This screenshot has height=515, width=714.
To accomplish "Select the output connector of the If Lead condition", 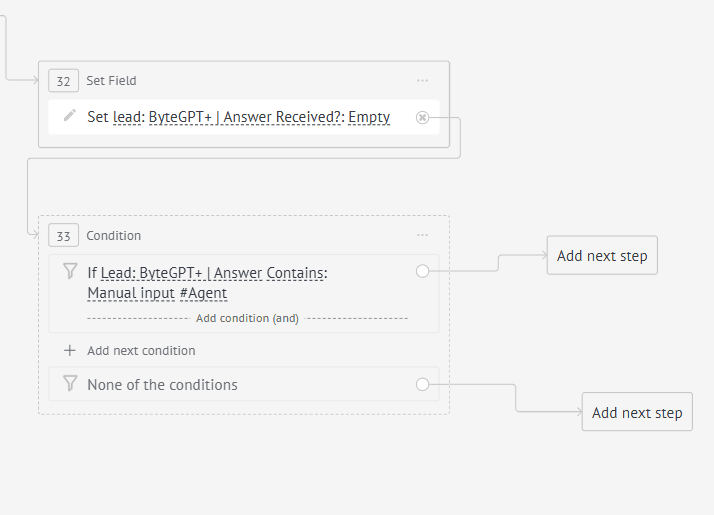I will (x=422, y=271).
